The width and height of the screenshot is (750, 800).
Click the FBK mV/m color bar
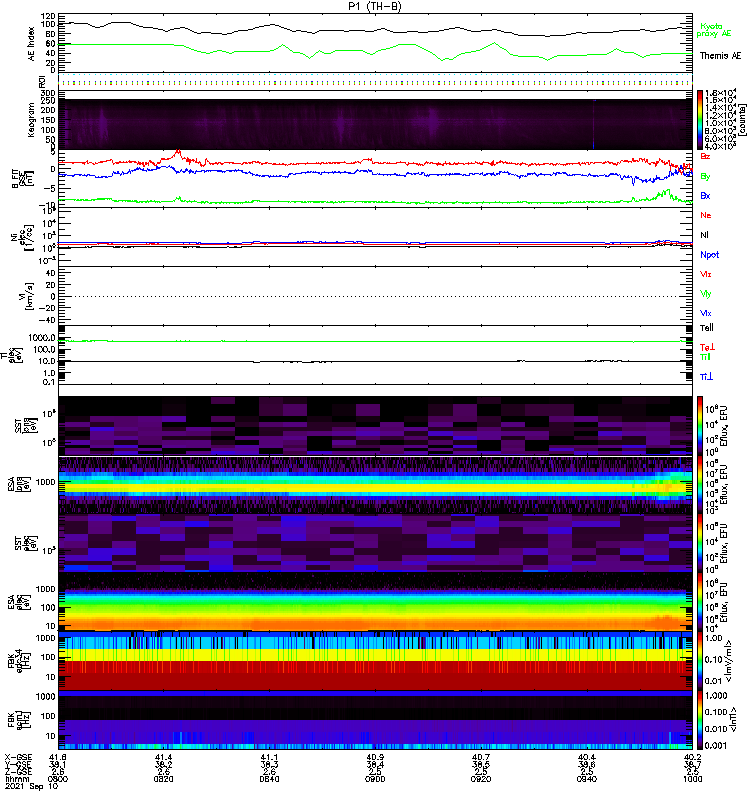(700, 661)
